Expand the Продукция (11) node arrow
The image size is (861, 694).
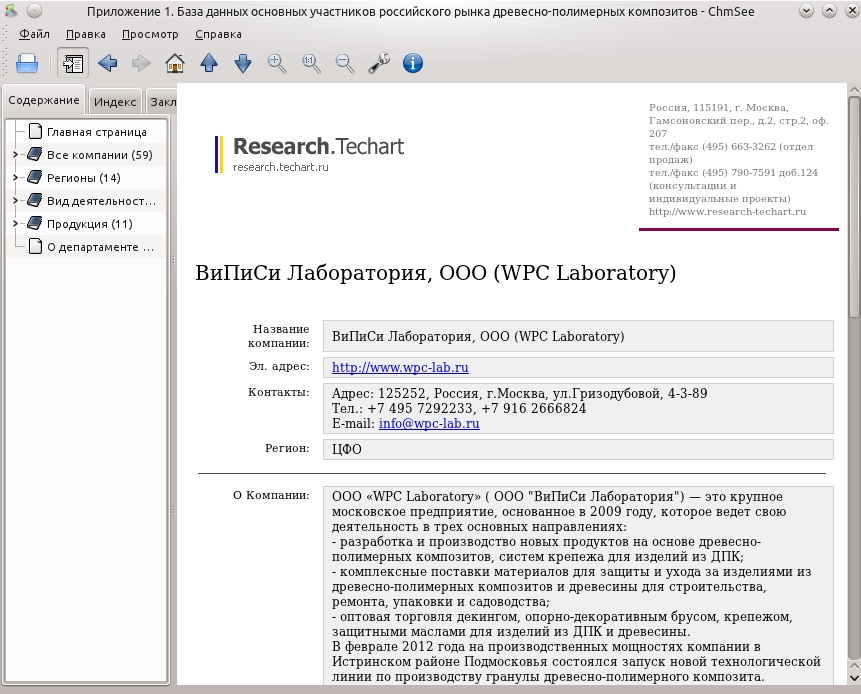15,224
